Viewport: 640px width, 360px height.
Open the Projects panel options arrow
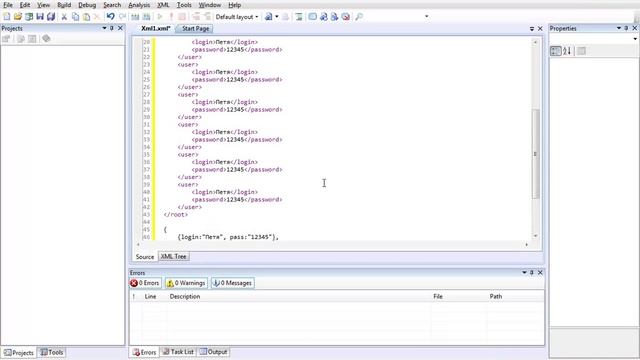104,28
